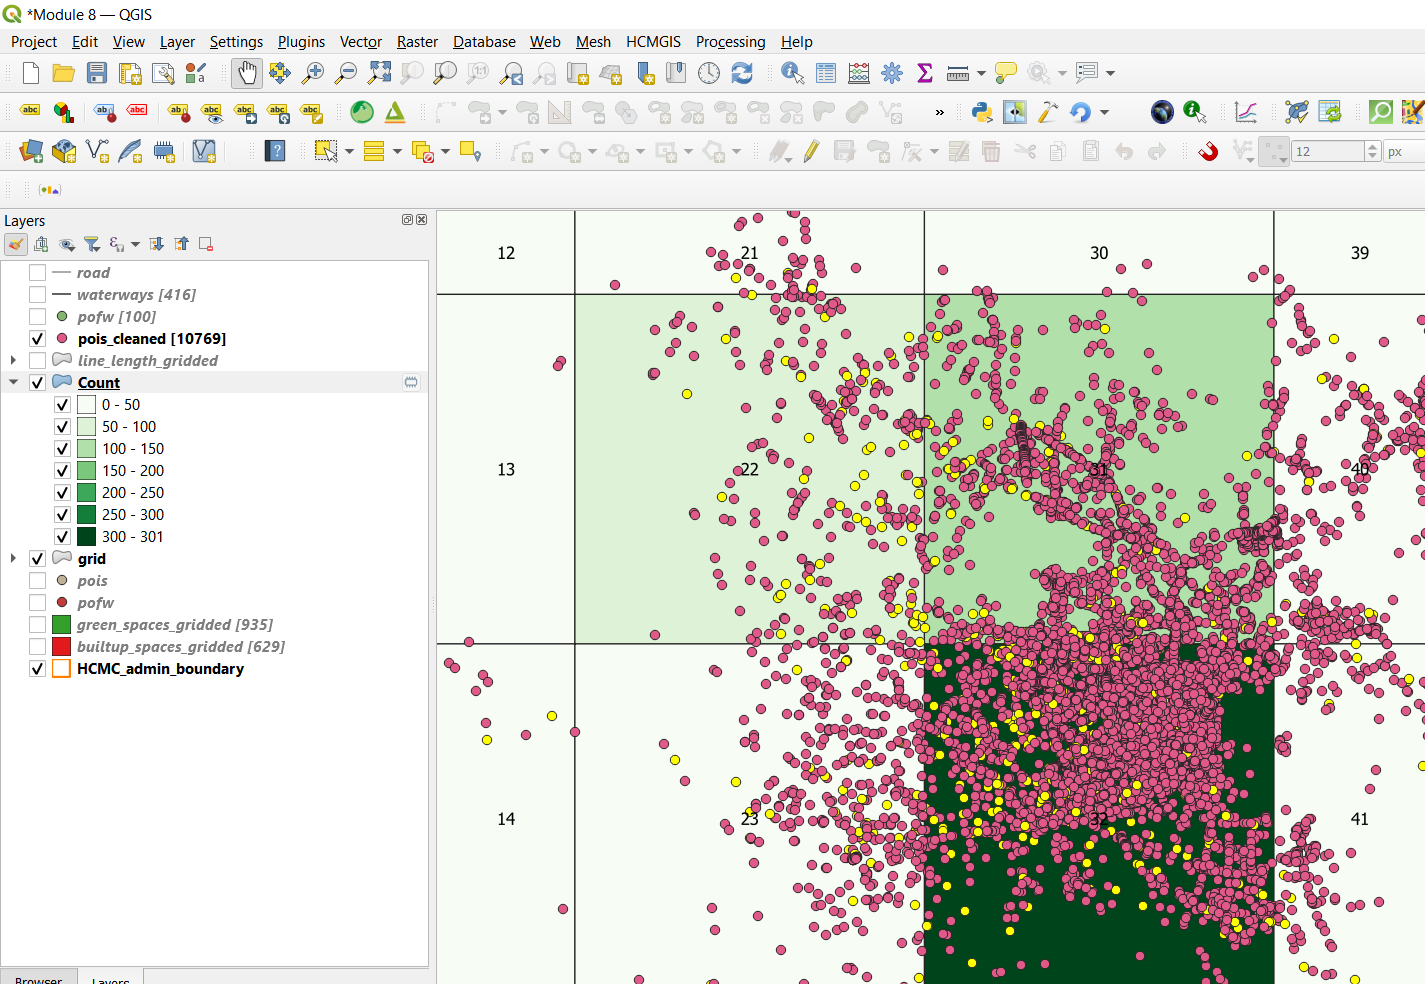The height and width of the screenshot is (984, 1425).
Task: Toggle the HCMC_admin_boundary layer checkbox
Action: pyautogui.click(x=37, y=669)
